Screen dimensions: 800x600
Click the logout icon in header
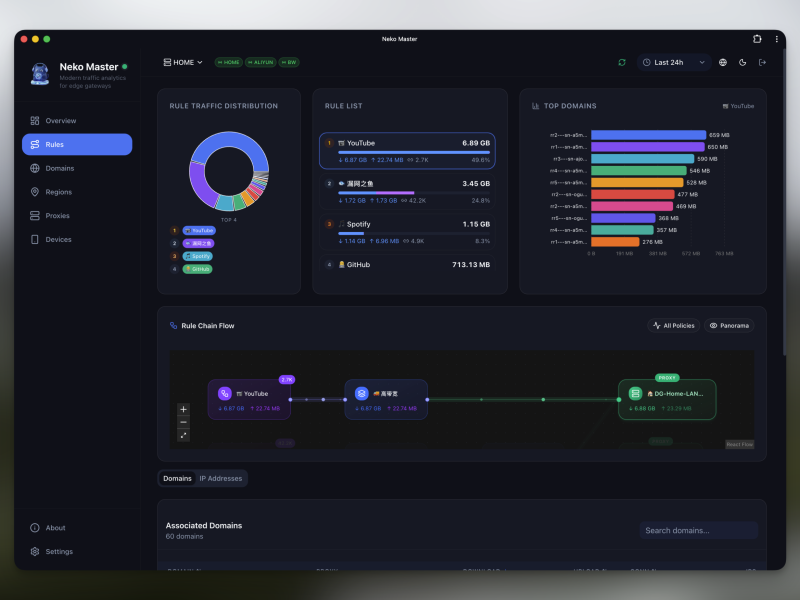762,62
